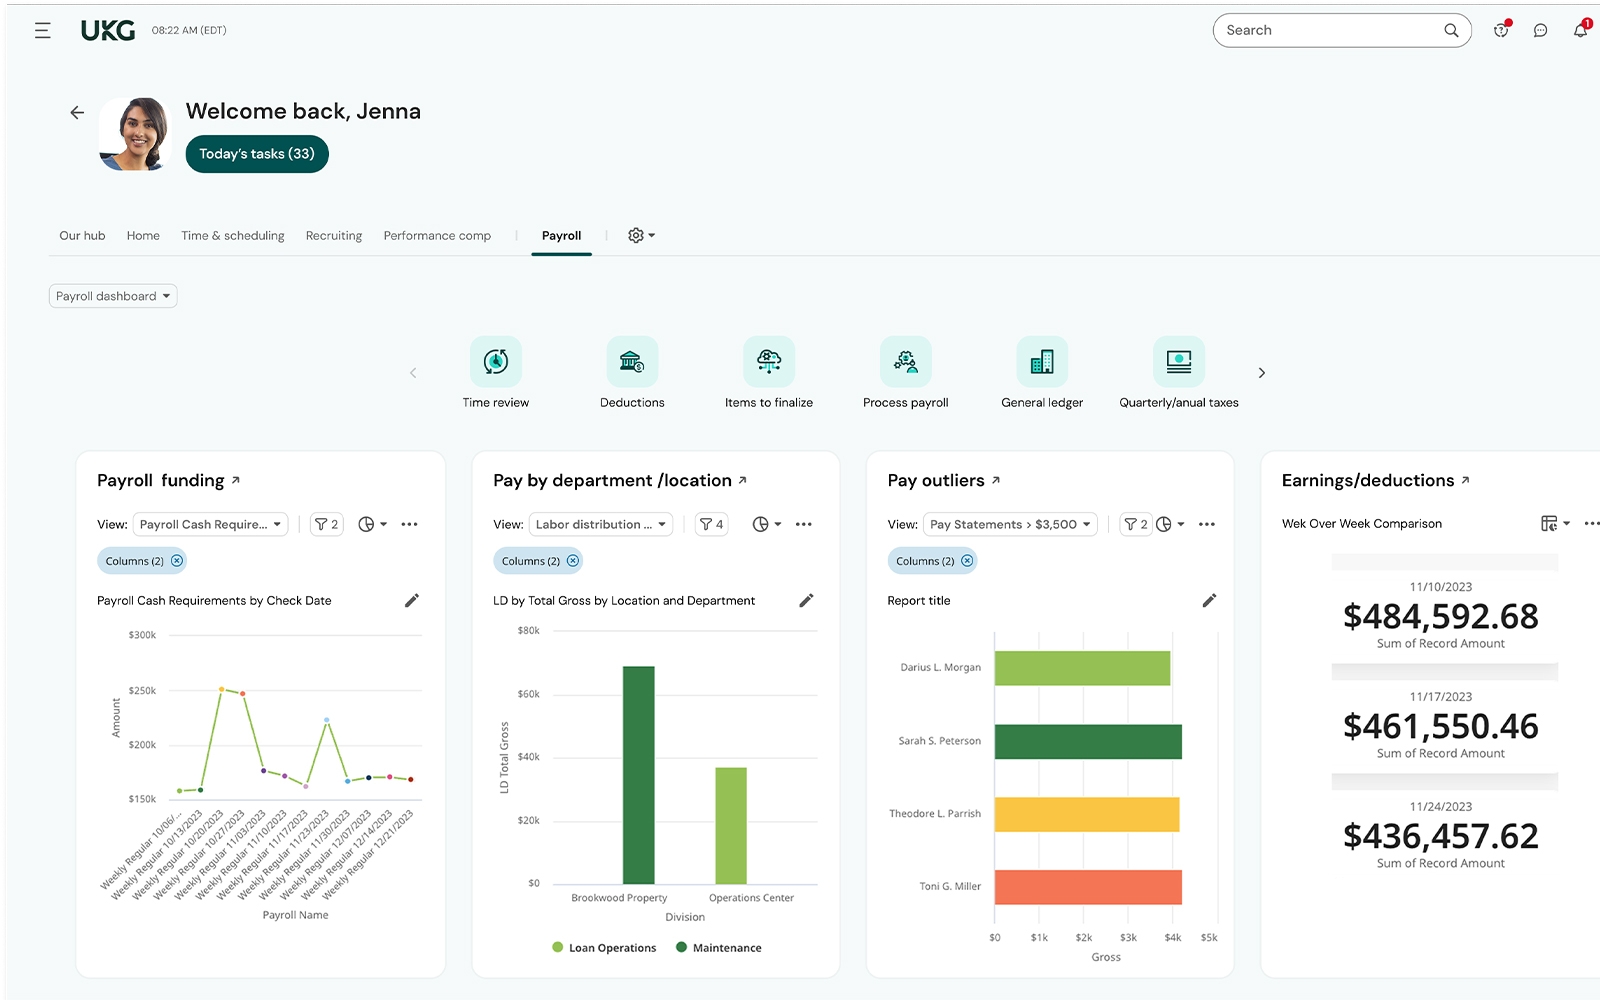The height and width of the screenshot is (1000, 1600).
Task: Launch Process payroll from the shortcut icons
Action: click(905, 362)
